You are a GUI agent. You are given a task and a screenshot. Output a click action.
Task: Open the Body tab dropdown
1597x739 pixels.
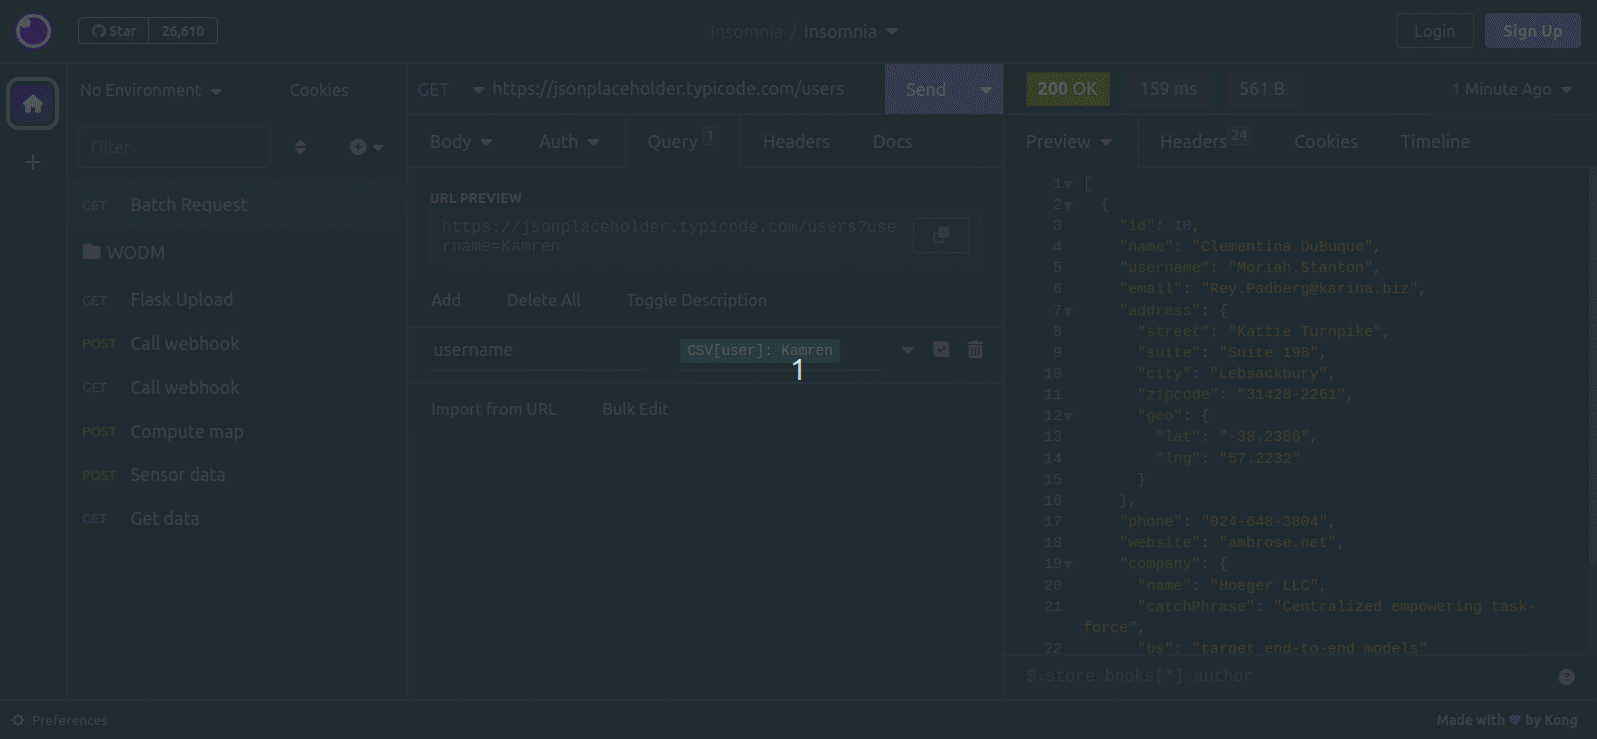click(x=461, y=142)
